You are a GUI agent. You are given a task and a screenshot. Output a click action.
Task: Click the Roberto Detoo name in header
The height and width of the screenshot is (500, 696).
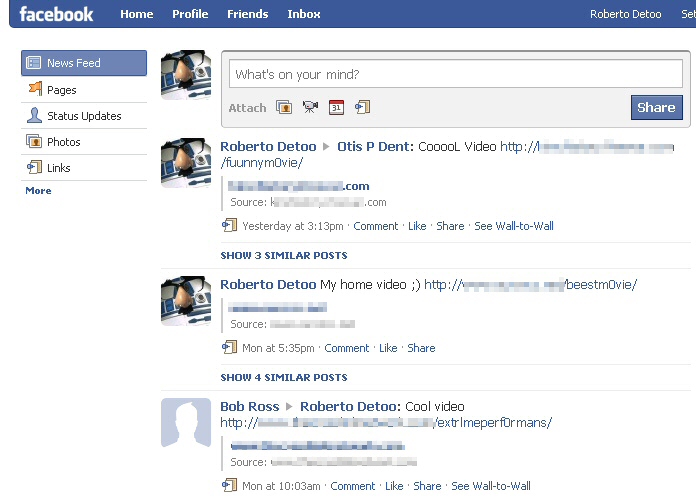(625, 14)
